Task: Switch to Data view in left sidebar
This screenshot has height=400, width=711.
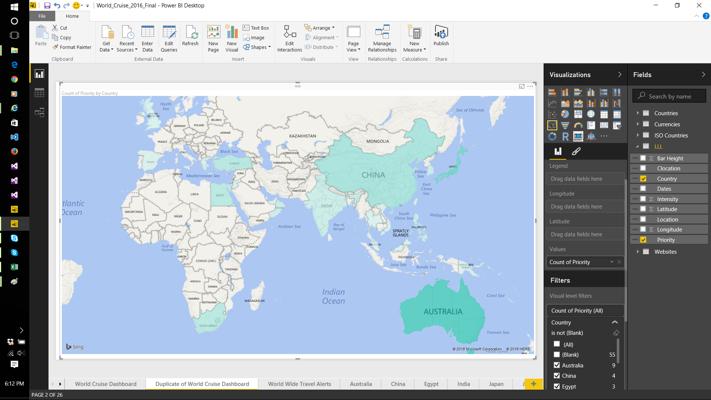Action: tap(39, 93)
